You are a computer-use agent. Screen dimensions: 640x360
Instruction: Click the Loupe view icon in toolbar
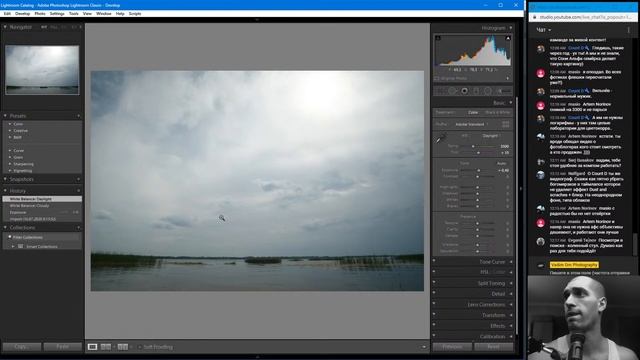[x=93, y=347]
